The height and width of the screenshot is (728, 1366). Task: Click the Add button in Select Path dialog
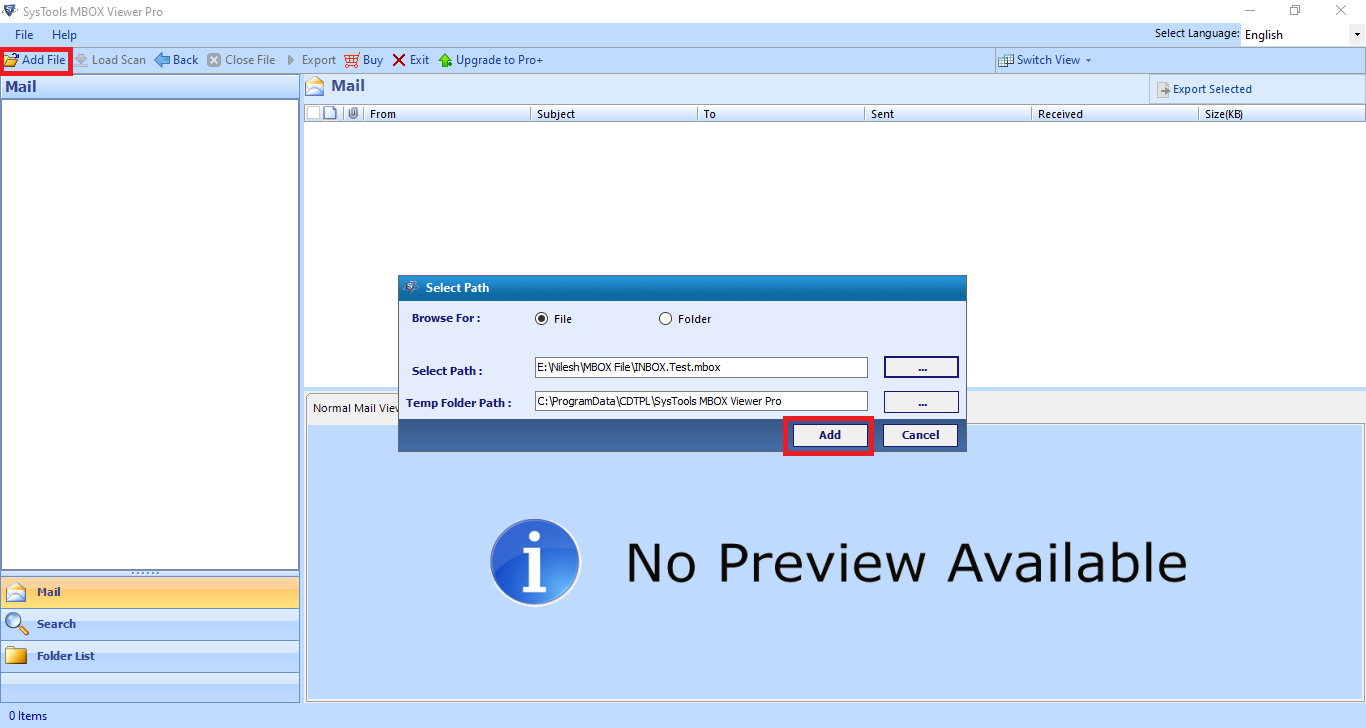830,435
